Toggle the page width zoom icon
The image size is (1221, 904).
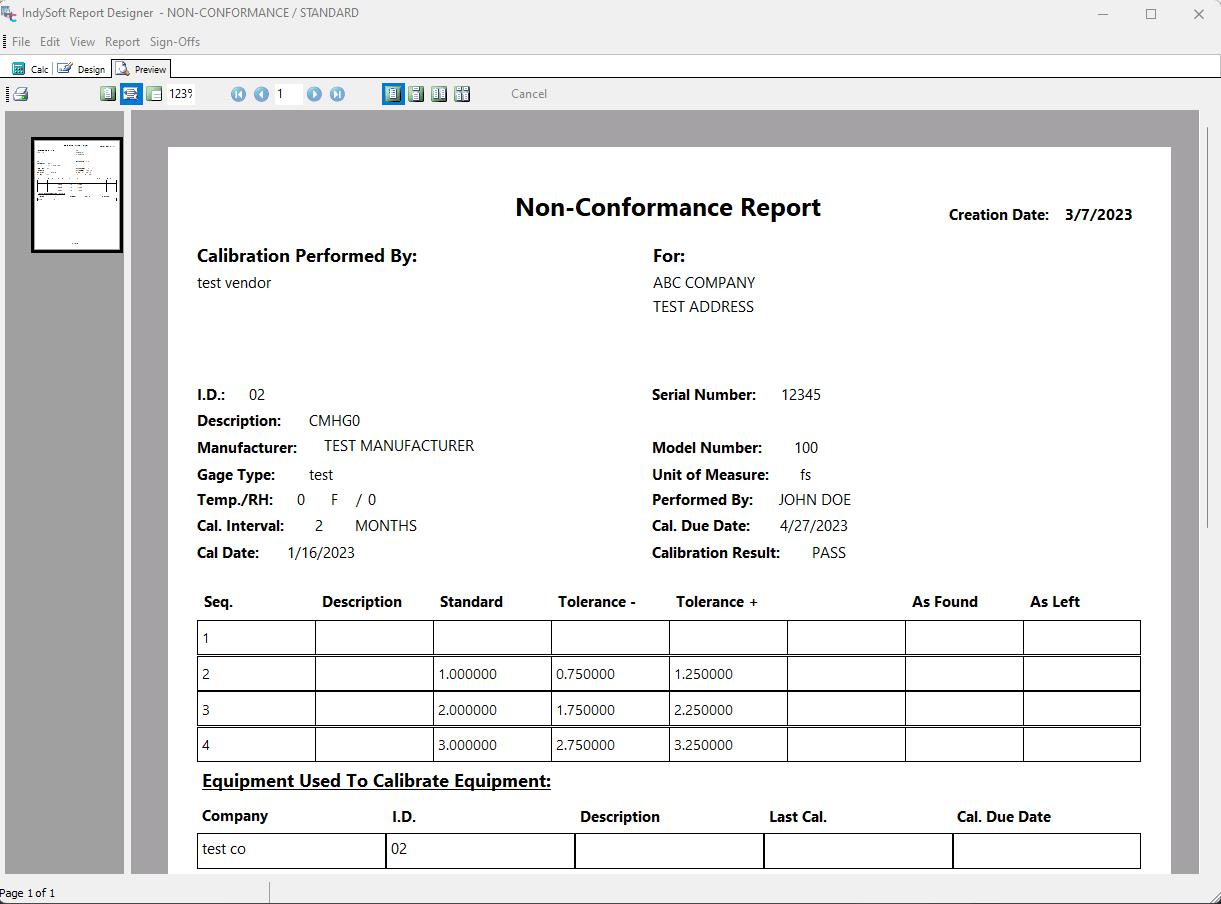[x=130, y=94]
